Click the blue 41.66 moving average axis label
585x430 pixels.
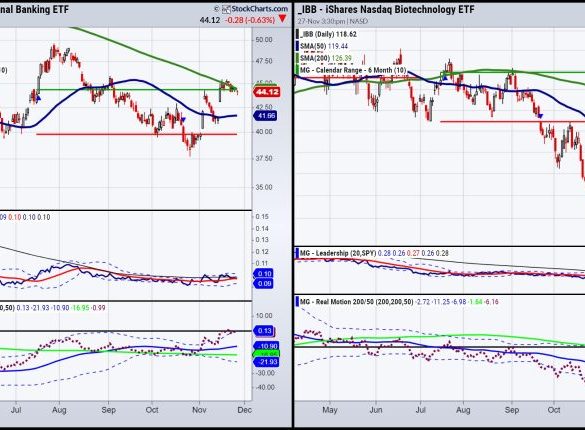(265, 116)
